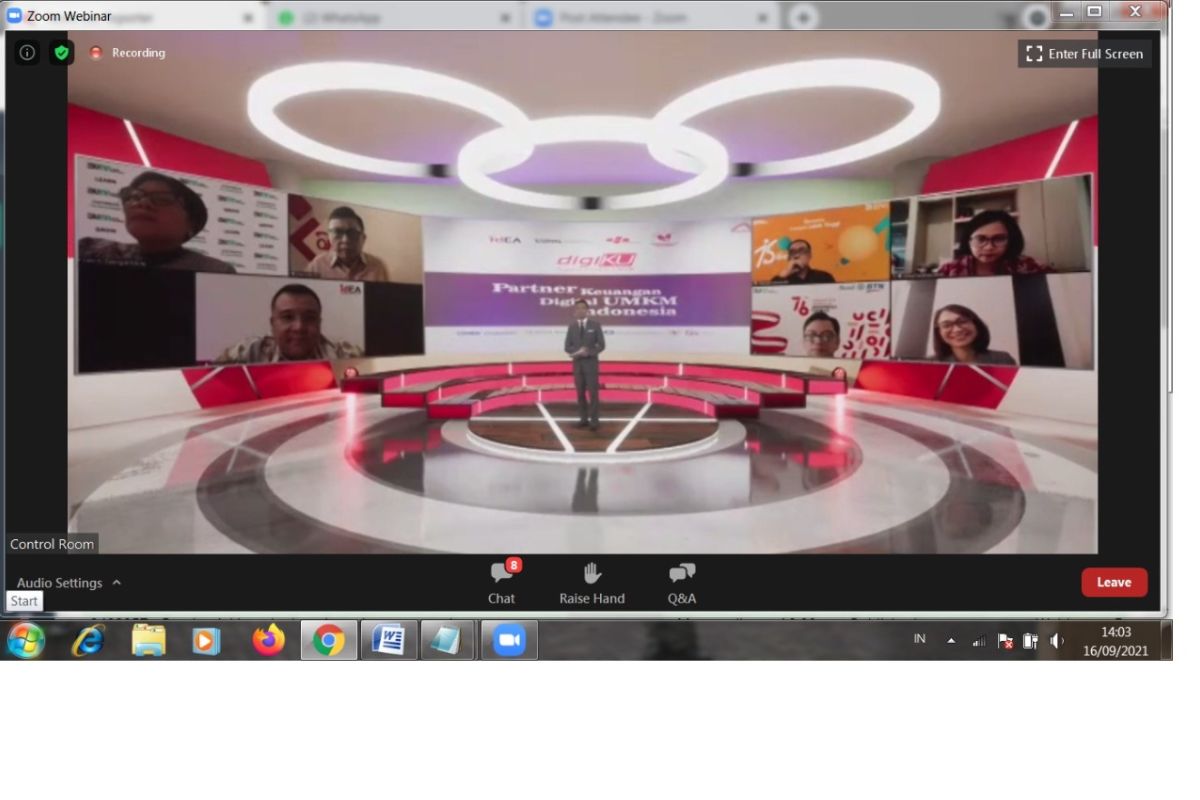Open the IN language input selector

click(x=919, y=639)
